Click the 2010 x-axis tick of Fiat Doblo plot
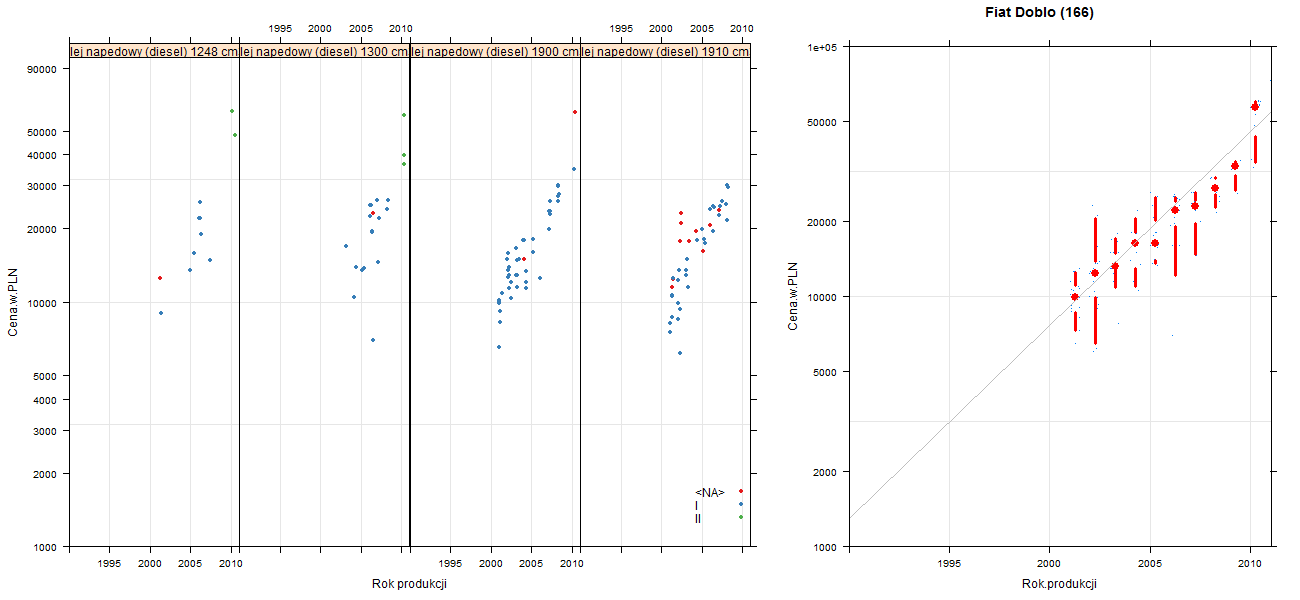The height and width of the screenshot is (600, 1300). 1250,564
